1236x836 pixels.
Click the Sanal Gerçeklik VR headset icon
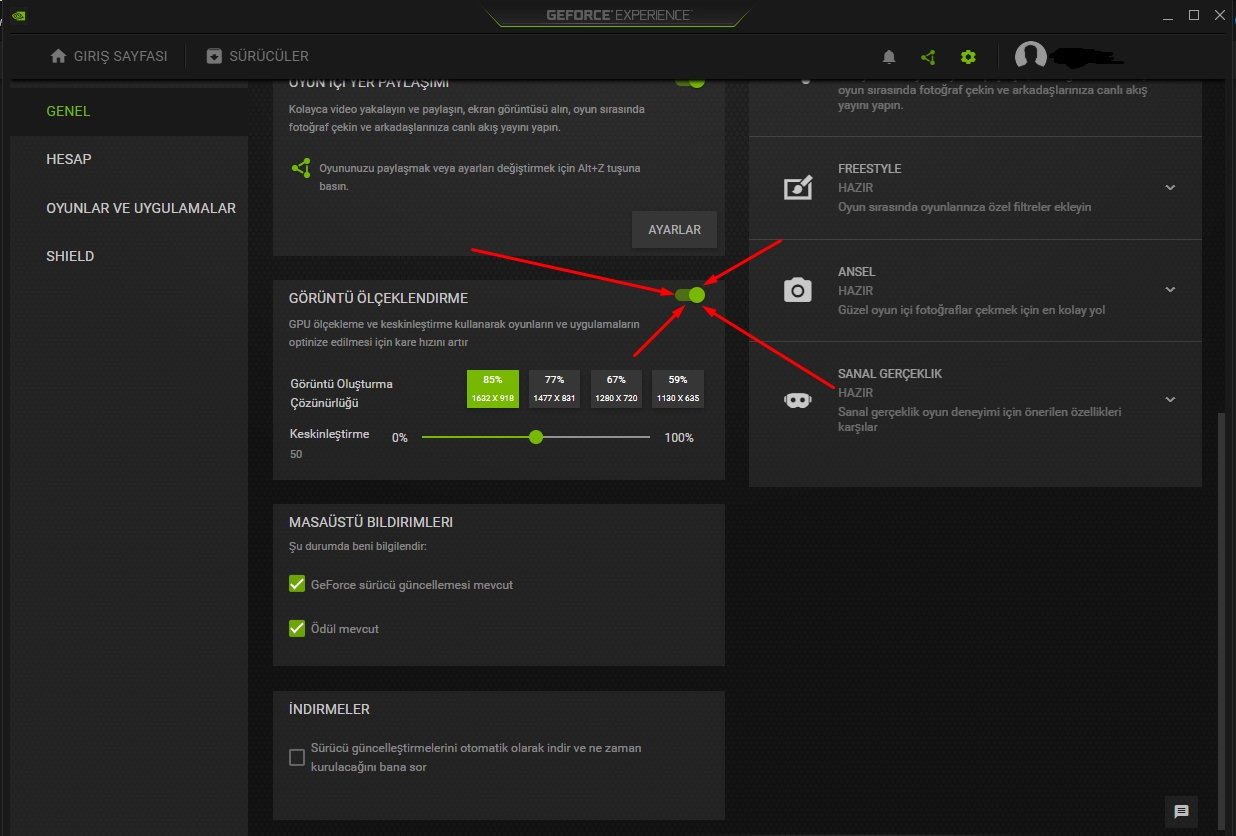[x=797, y=400]
